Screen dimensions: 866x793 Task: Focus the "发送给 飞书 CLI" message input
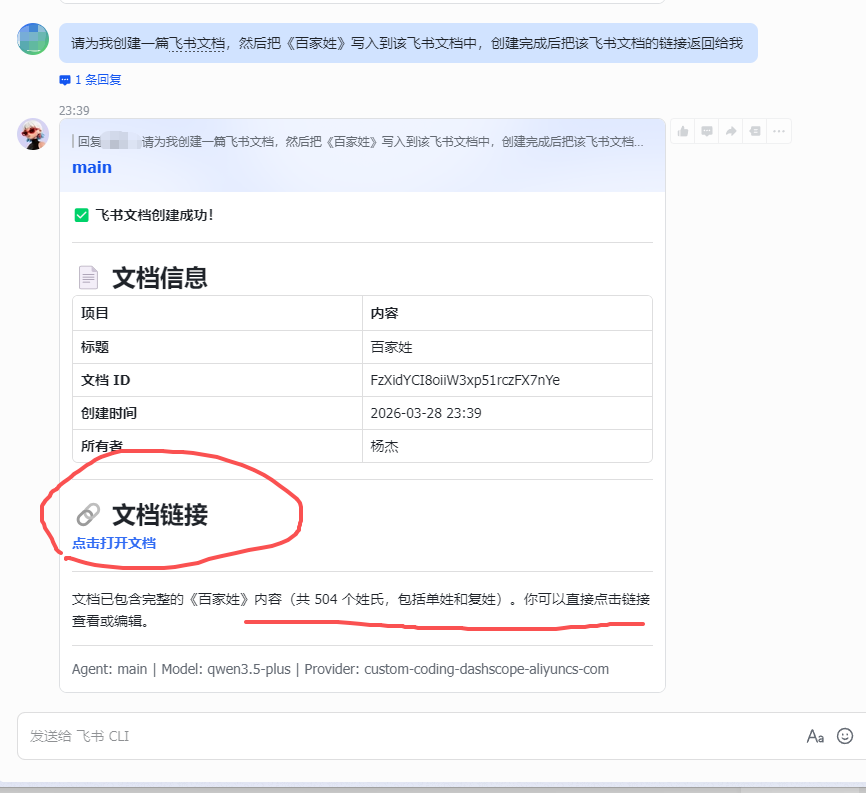coord(400,736)
